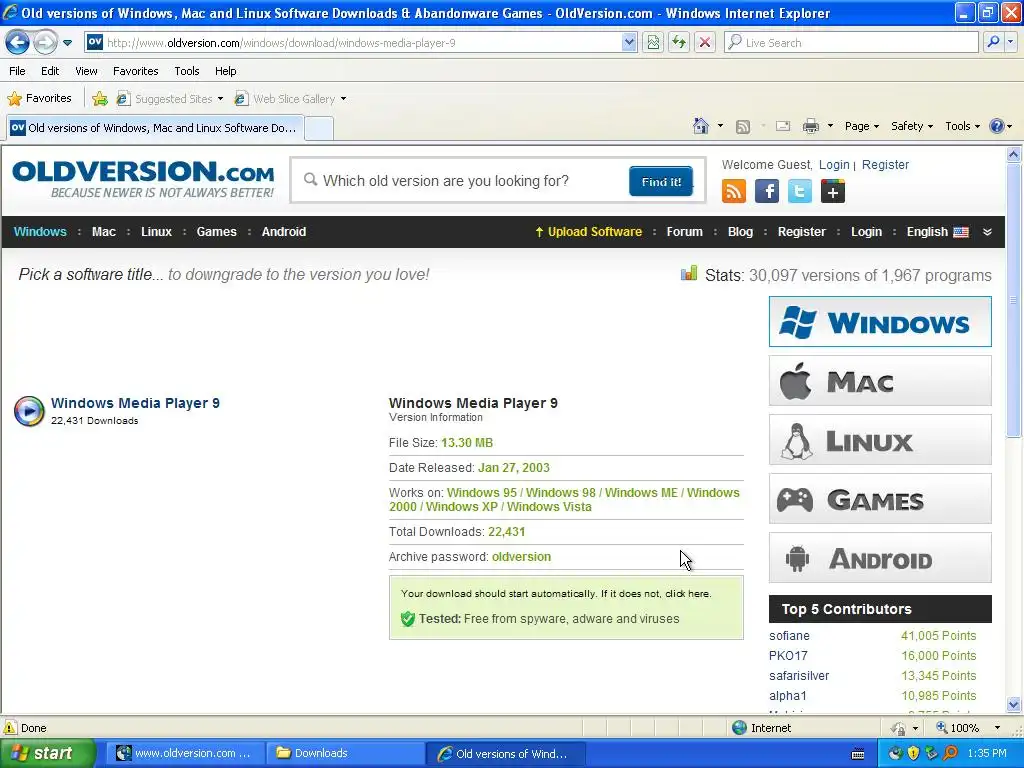Open the Help menu
The height and width of the screenshot is (768, 1024).
(225, 71)
